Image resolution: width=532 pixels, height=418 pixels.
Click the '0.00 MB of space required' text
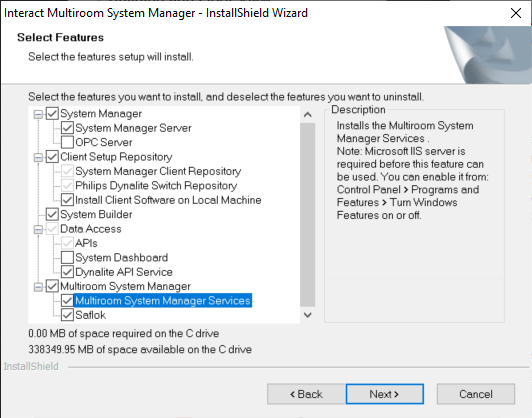click(x=124, y=334)
